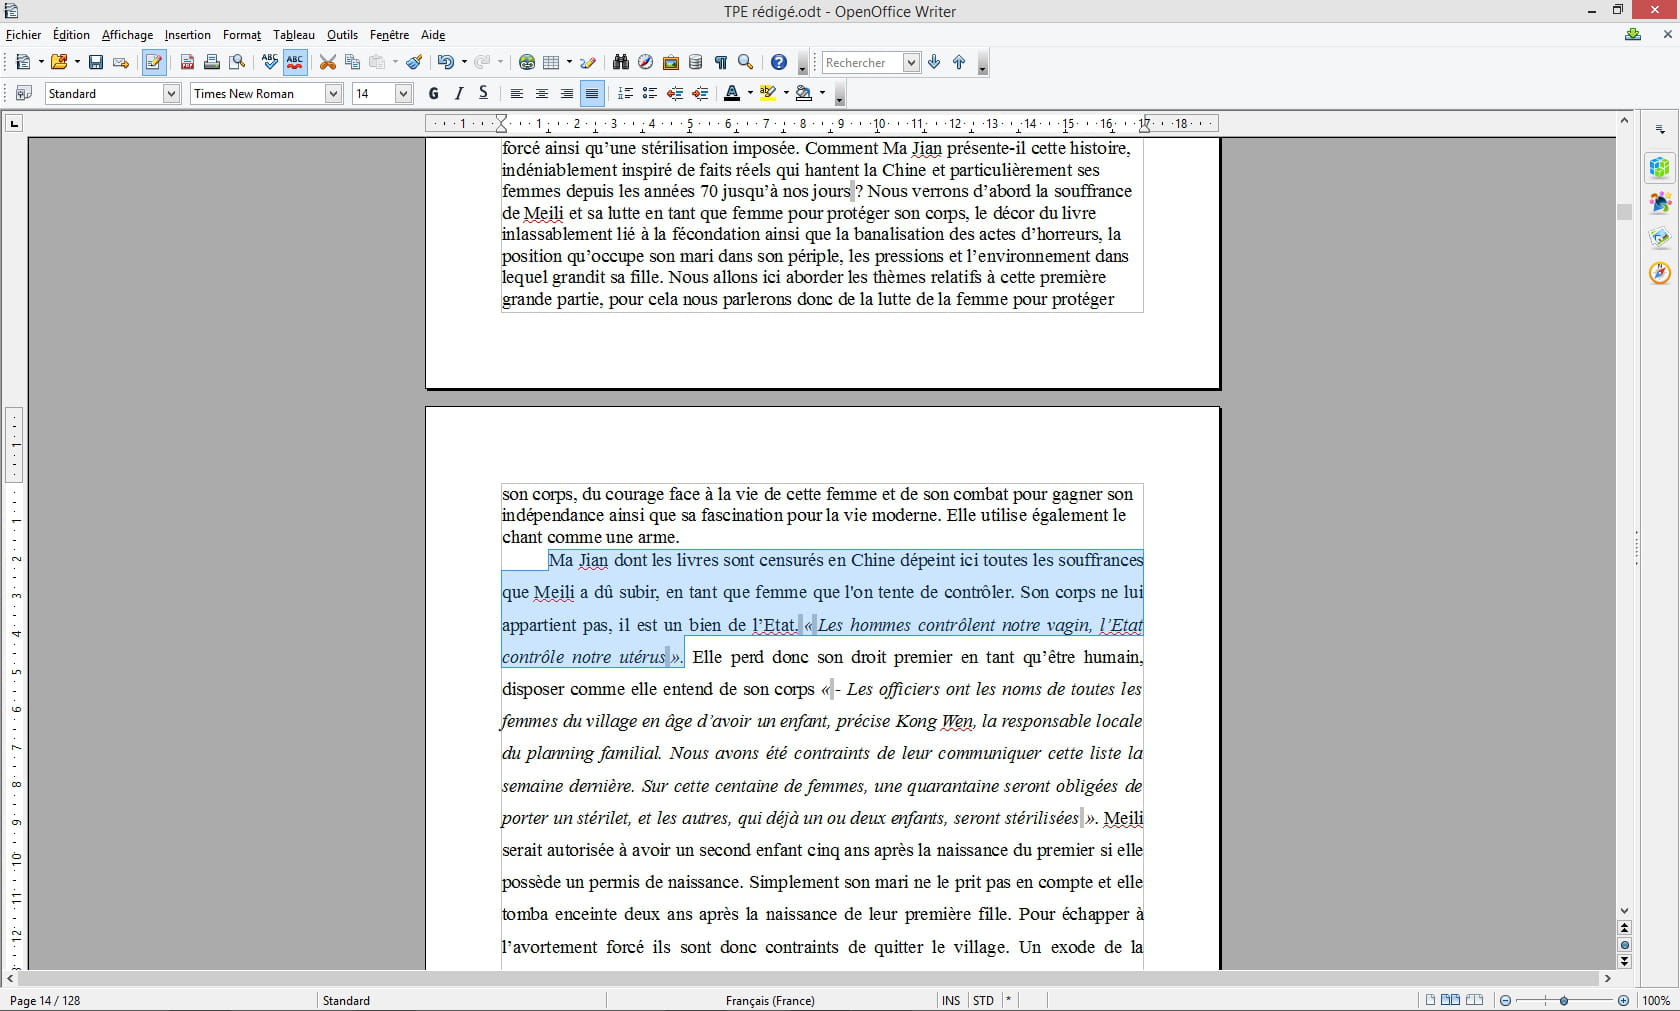Expand New document dropdown arrow

41,63
